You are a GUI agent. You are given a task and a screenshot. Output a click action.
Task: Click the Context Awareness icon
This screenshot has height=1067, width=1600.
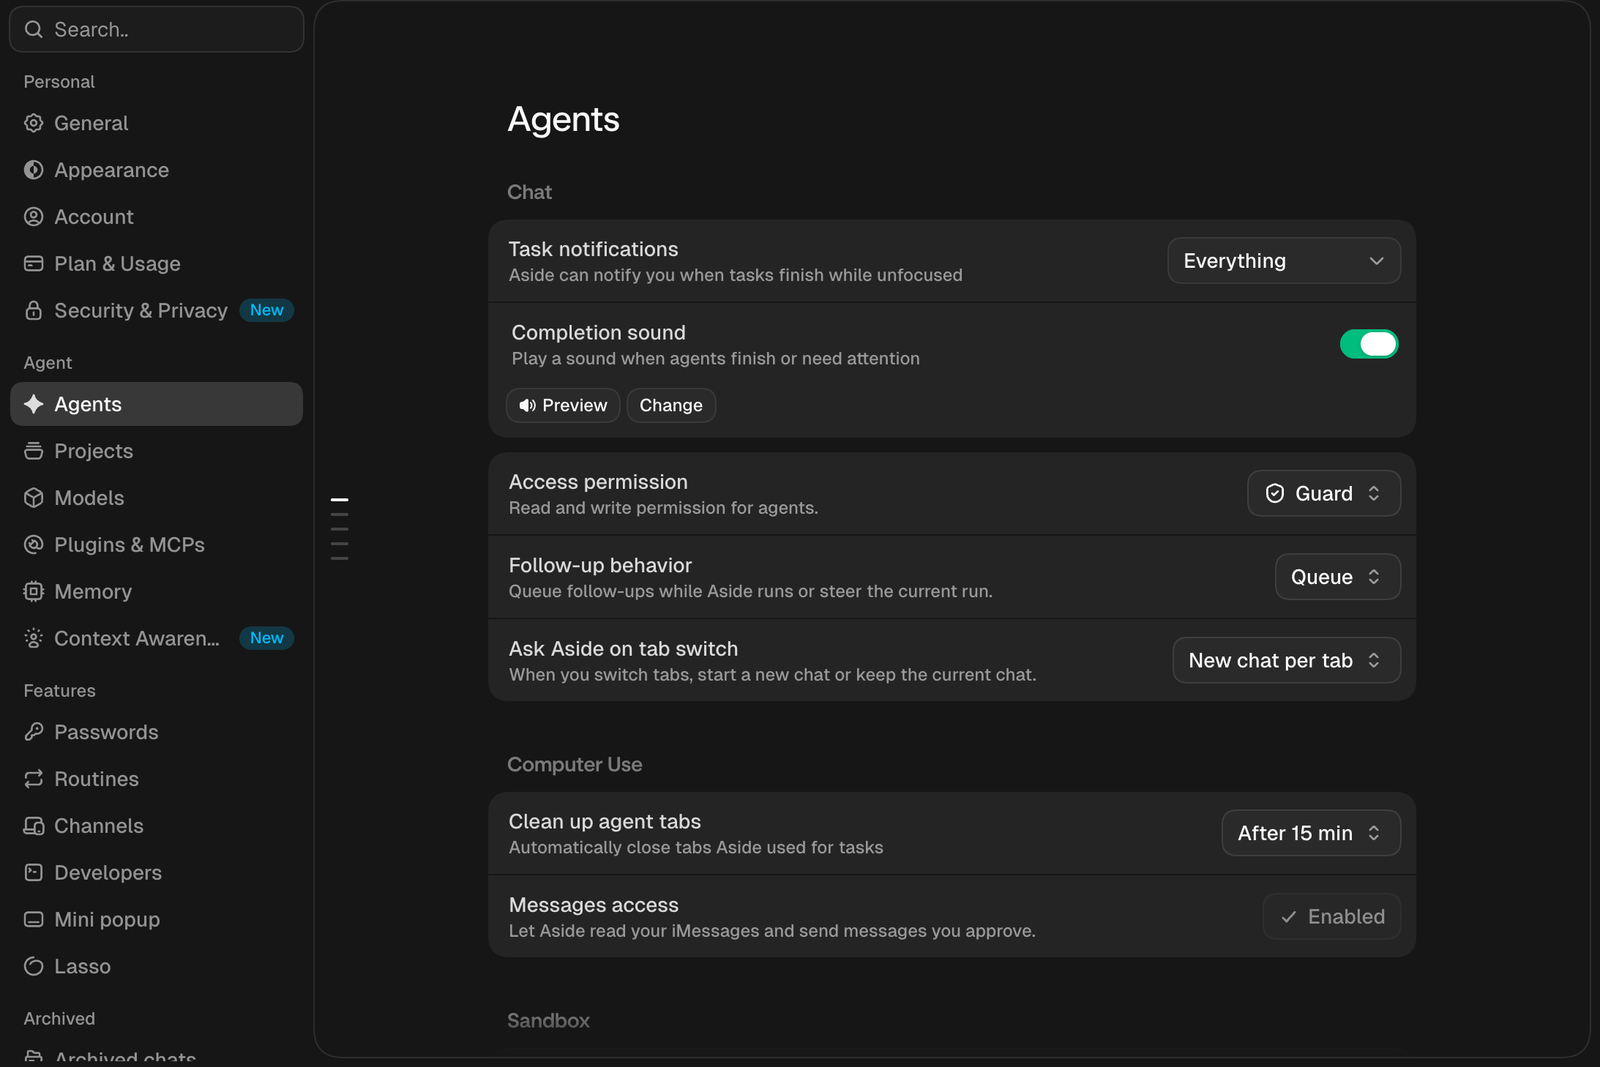pyautogui.click(x=34, y=638)
